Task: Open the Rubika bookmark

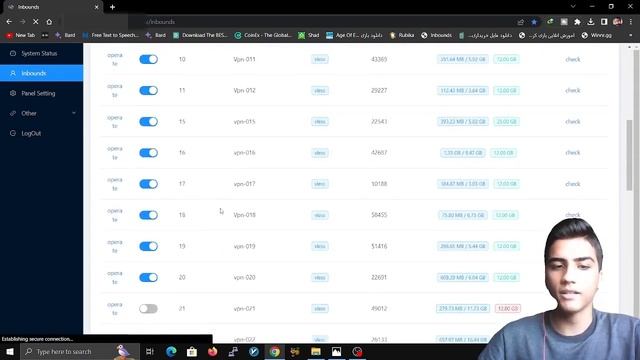Action: [x=402, y=36]
